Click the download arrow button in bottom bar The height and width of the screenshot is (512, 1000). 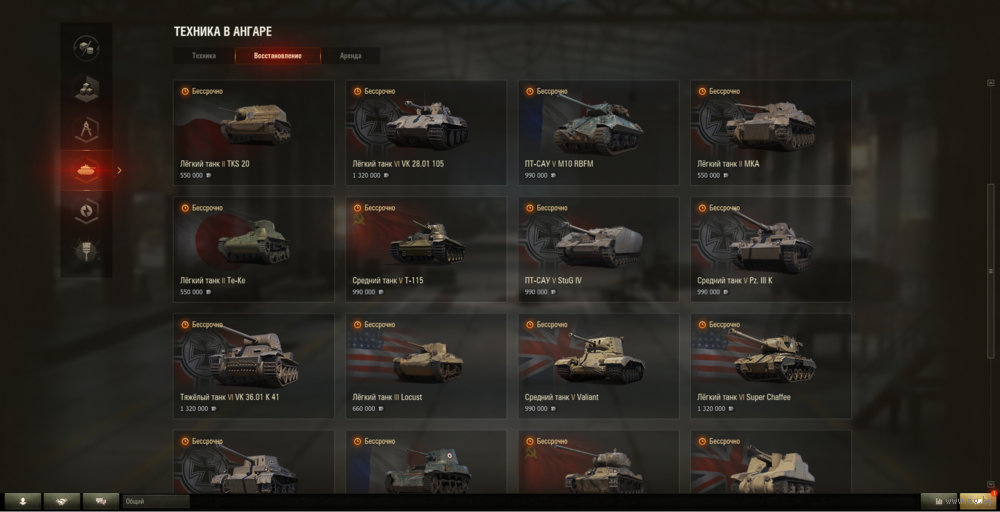click(x=23, y=501)
